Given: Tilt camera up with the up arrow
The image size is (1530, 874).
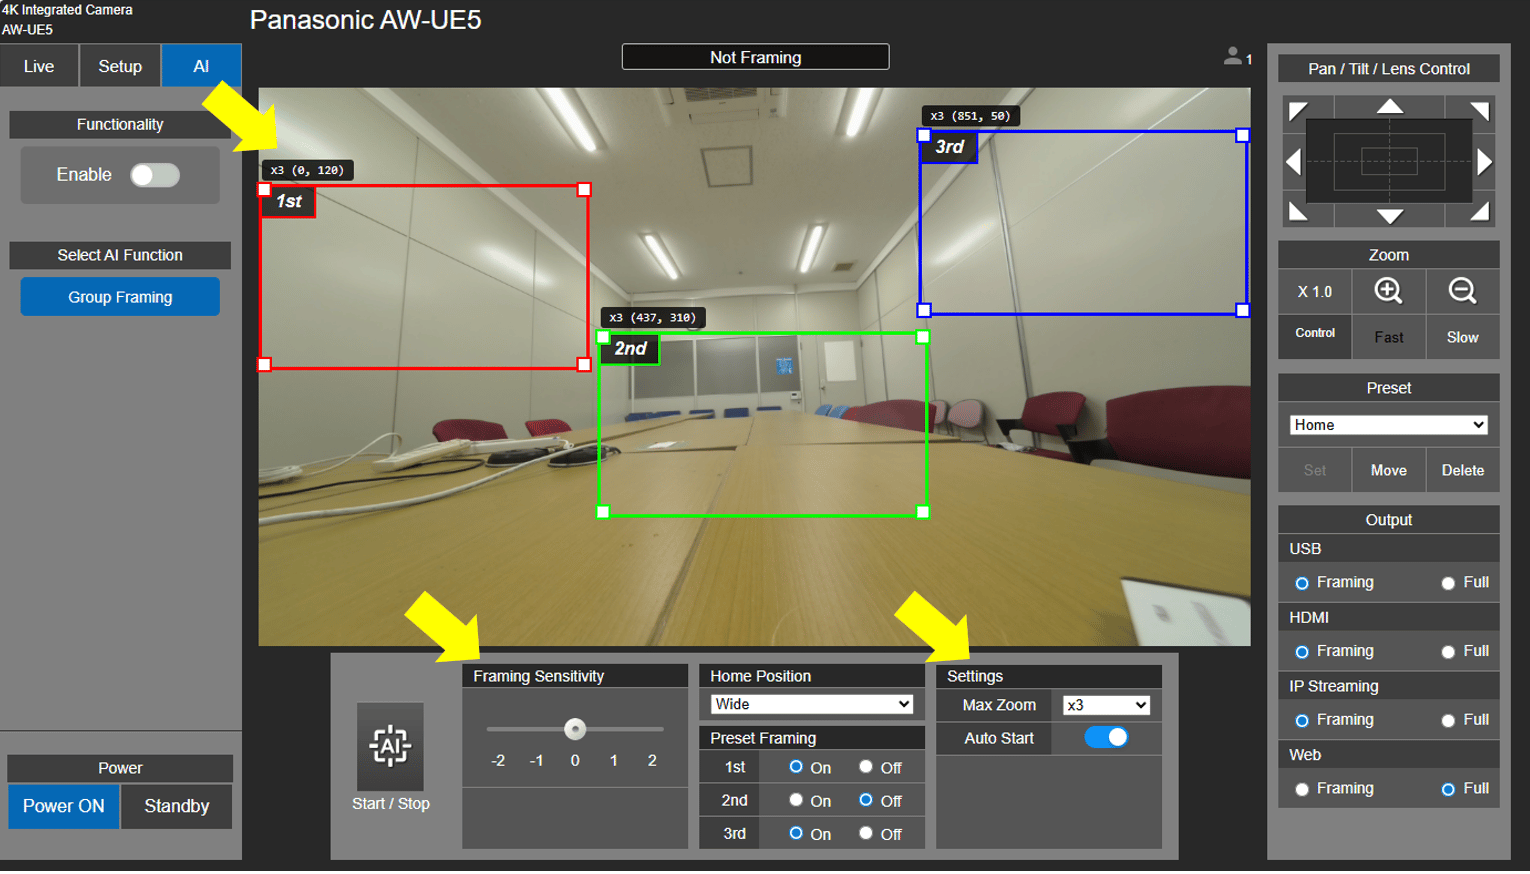Looking at the screenshot, I should [1389, 106].
